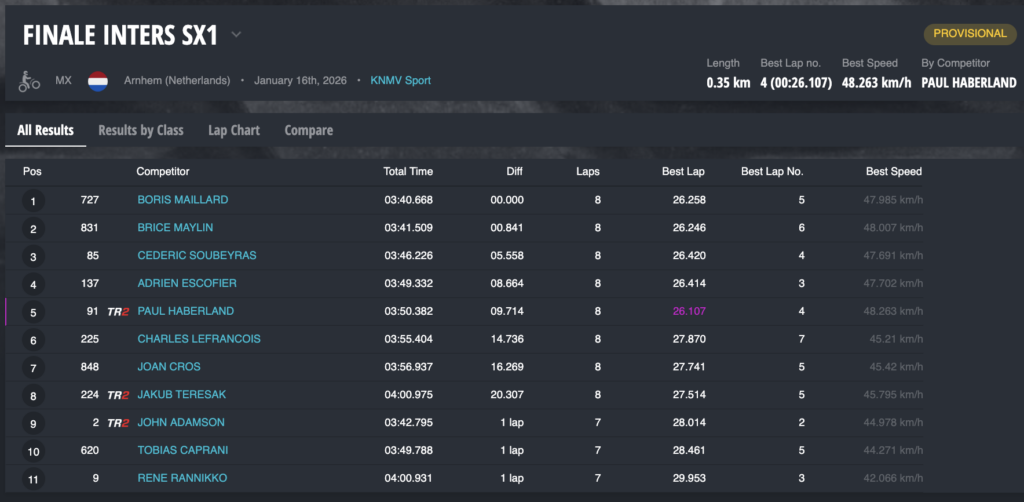
Task: Click the Netherlands flag icon
Action: (98, 80)
